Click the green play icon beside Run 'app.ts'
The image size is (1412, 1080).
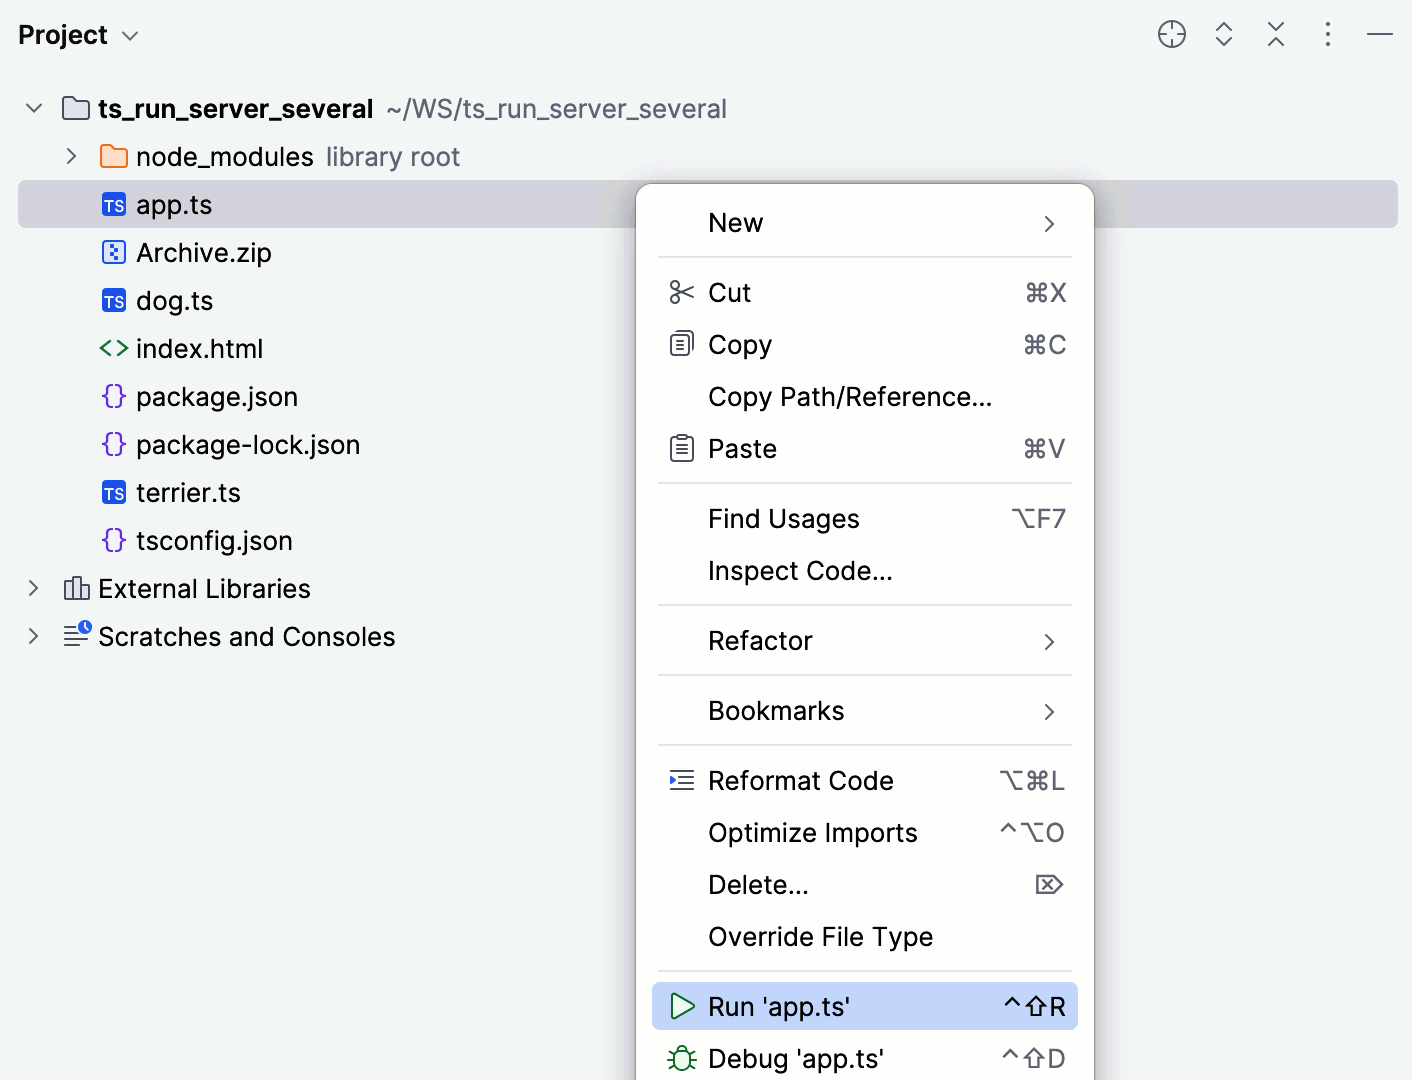[x=682, y=1006]
